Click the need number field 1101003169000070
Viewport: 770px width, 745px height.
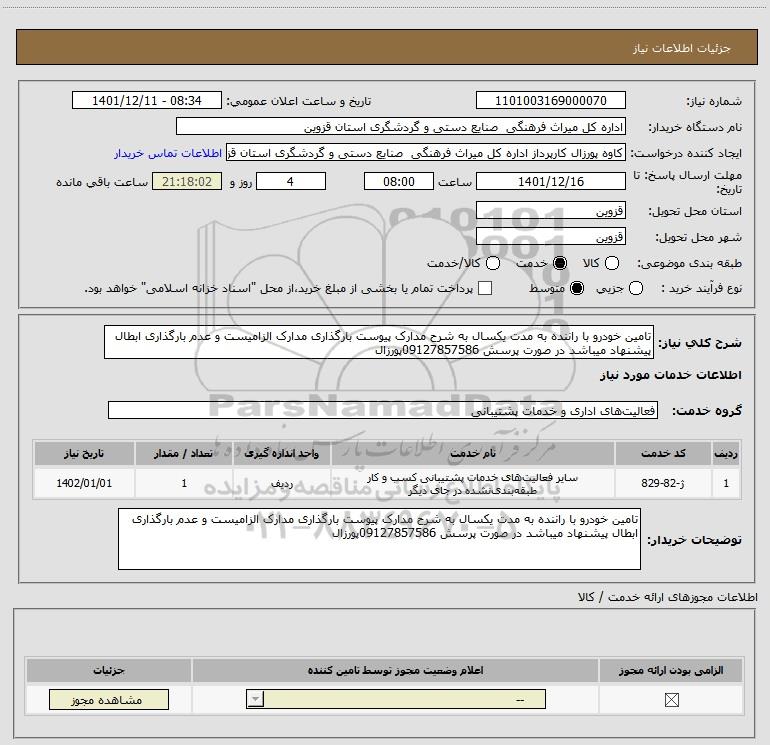point(550,100)
